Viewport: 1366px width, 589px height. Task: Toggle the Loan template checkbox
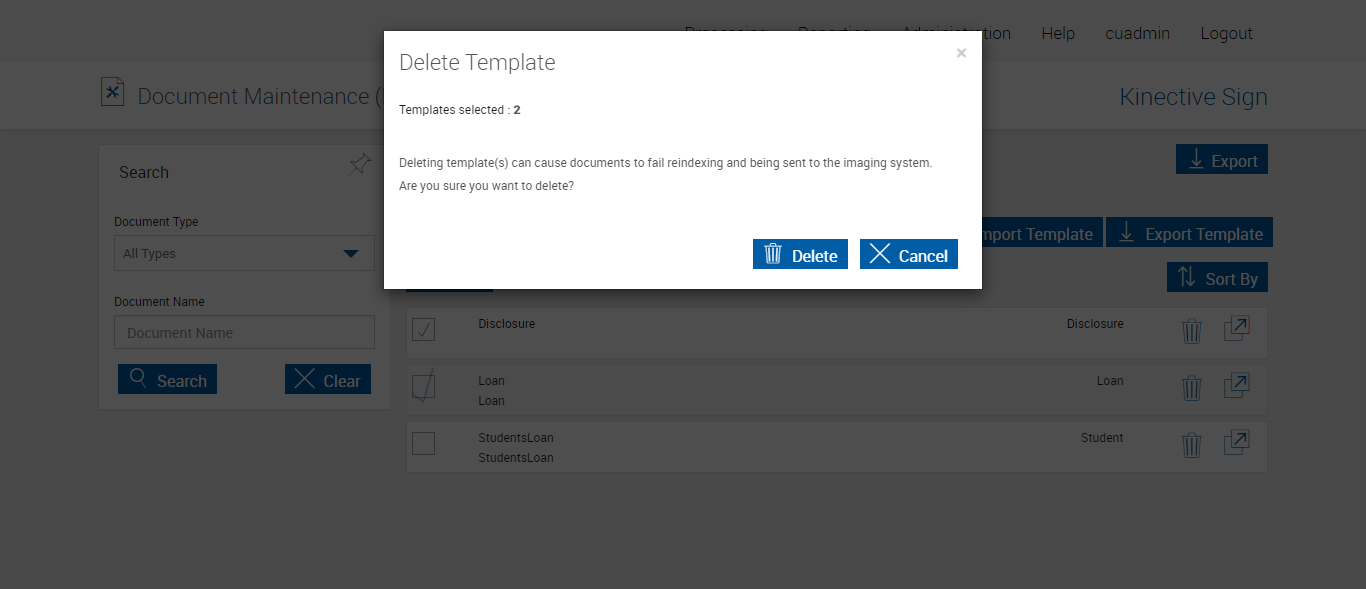[x=424, y=387]
